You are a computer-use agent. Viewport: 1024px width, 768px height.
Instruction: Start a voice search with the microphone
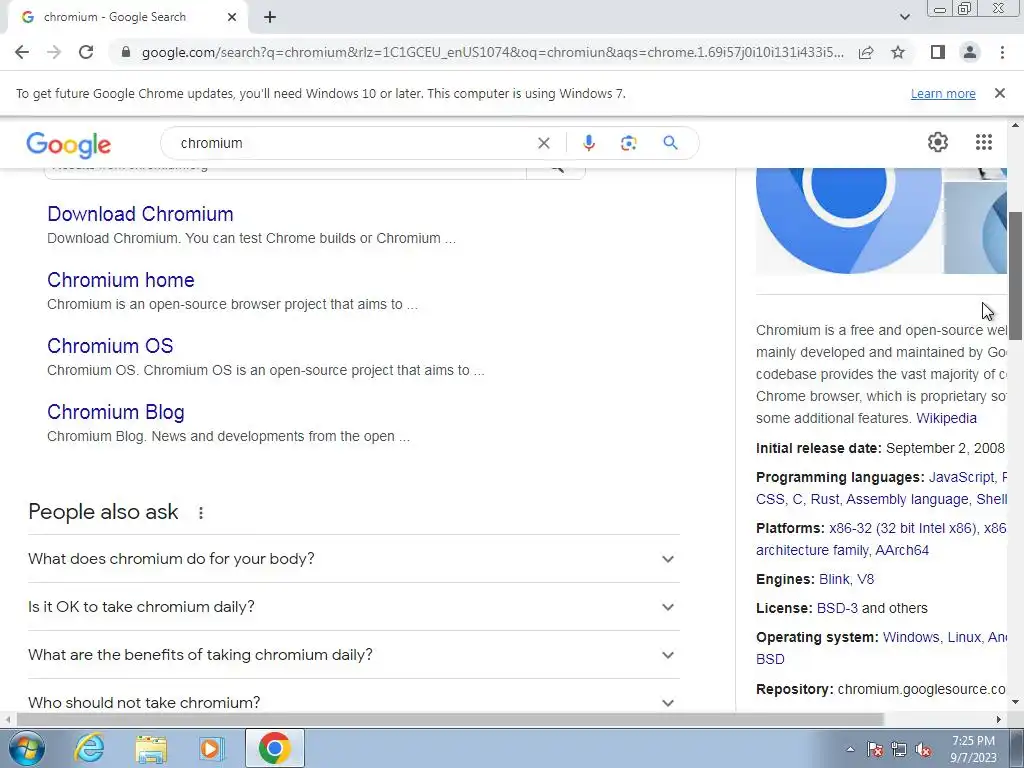[x=588, y=143]
